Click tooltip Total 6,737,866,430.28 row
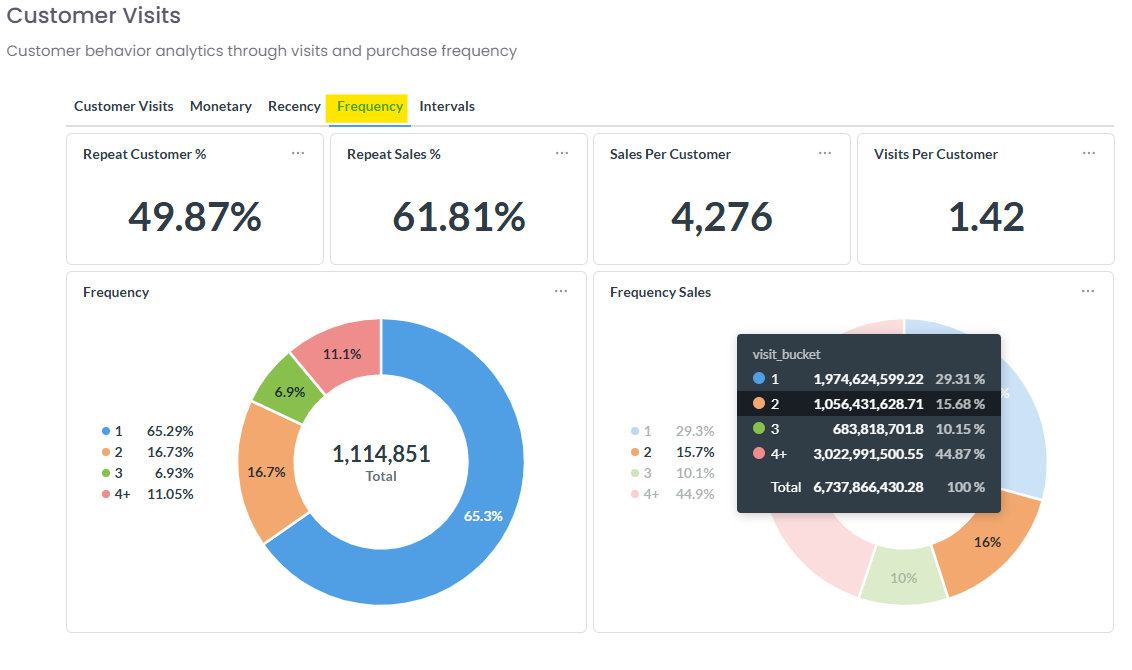Viewport: 1132px width, 670px height. 868,487
